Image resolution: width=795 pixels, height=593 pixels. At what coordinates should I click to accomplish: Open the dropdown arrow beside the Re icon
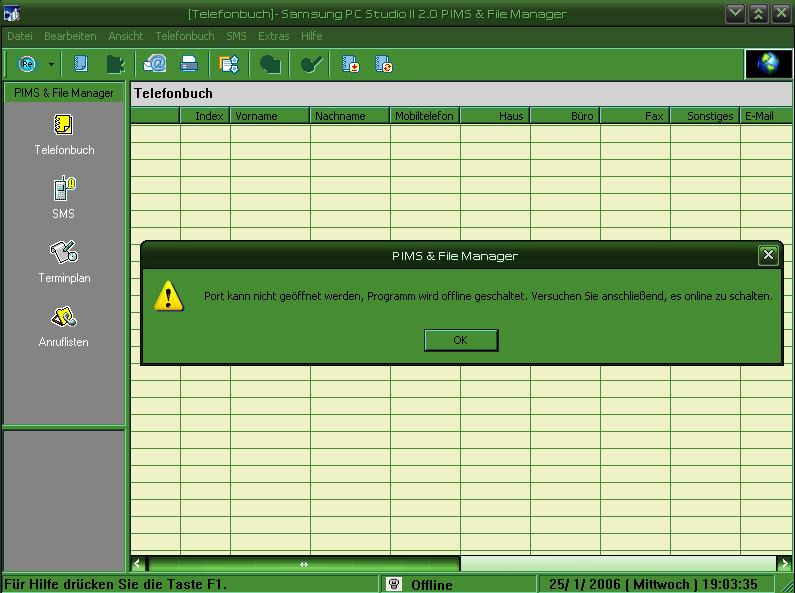51,65
